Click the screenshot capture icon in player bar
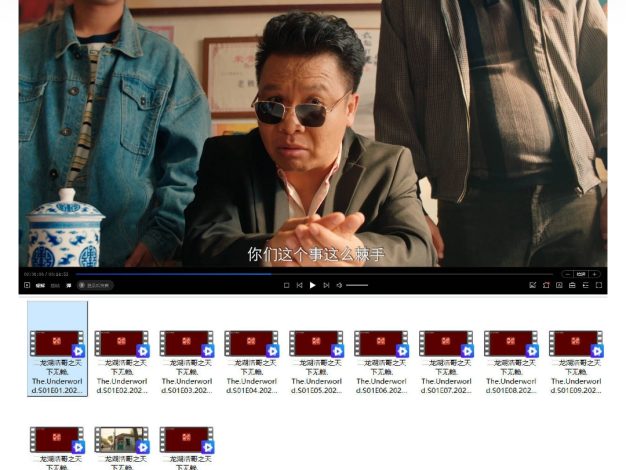The image size is (626, 470). pyautogui.click(x=559, y=285)
